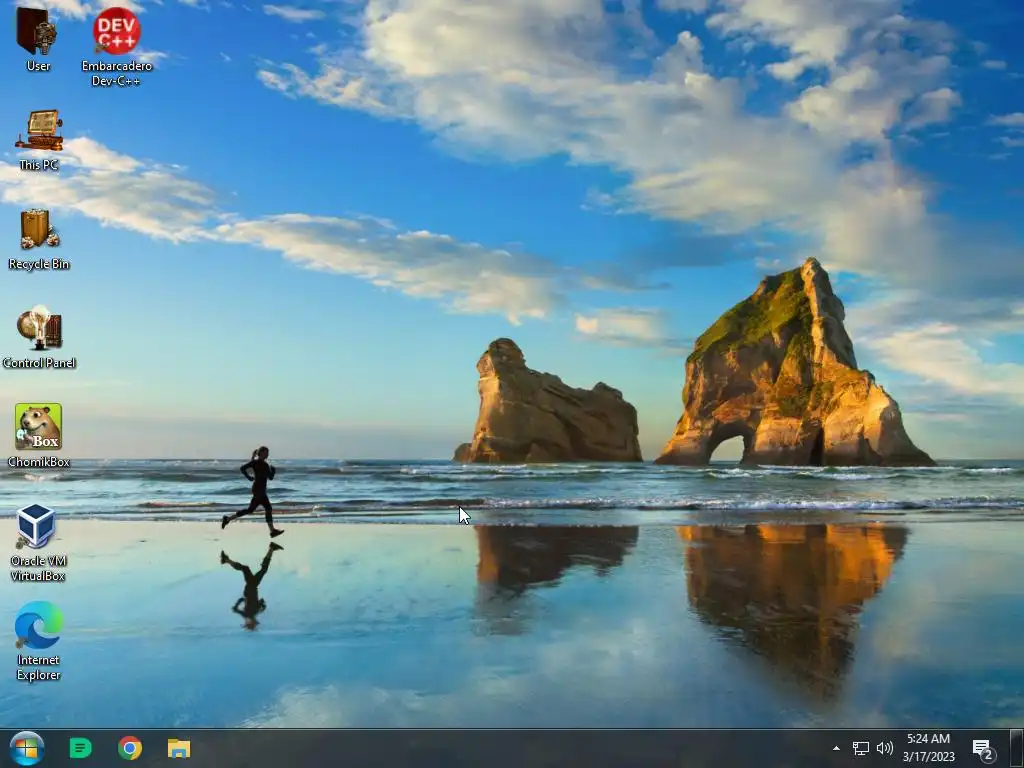Launch Google Chrome from taskbar
The image size is (1024, 768).
point(130,748)
